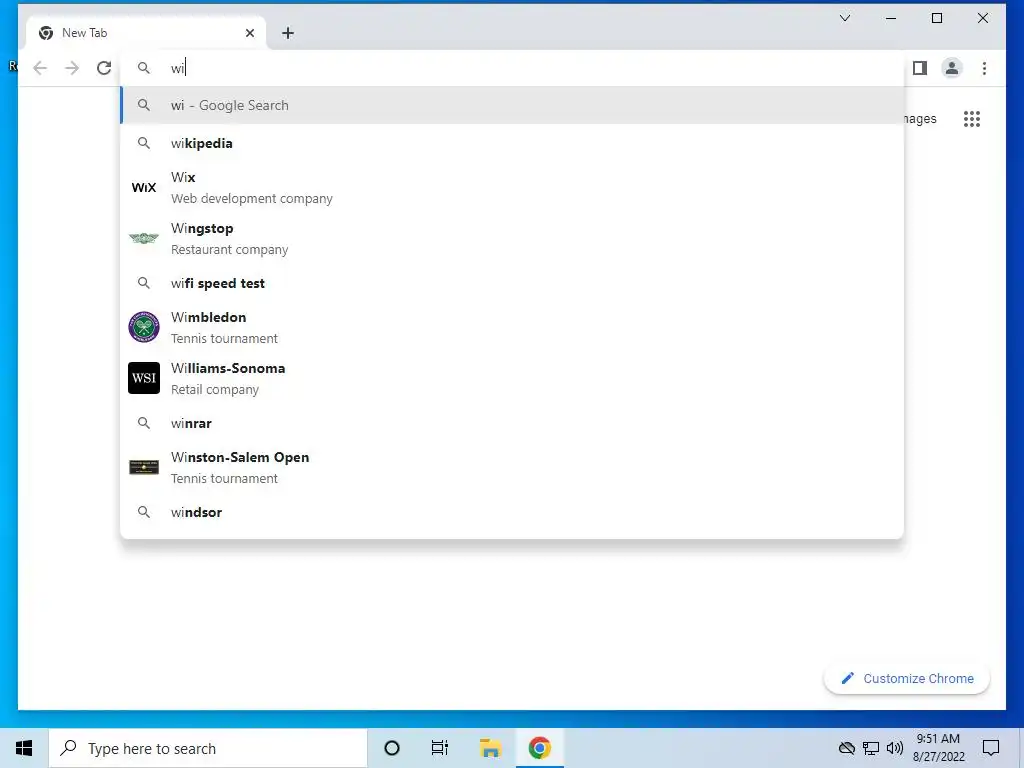Reload the page with refresh icon

tap(104, 68)
